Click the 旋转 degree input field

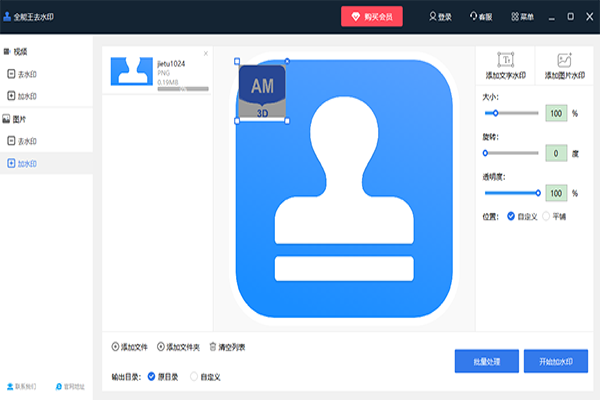(555, 154)
